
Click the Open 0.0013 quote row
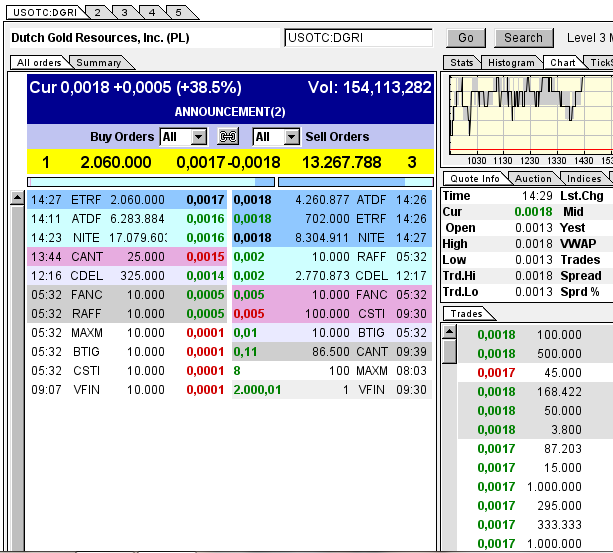(x=498, y=228)
